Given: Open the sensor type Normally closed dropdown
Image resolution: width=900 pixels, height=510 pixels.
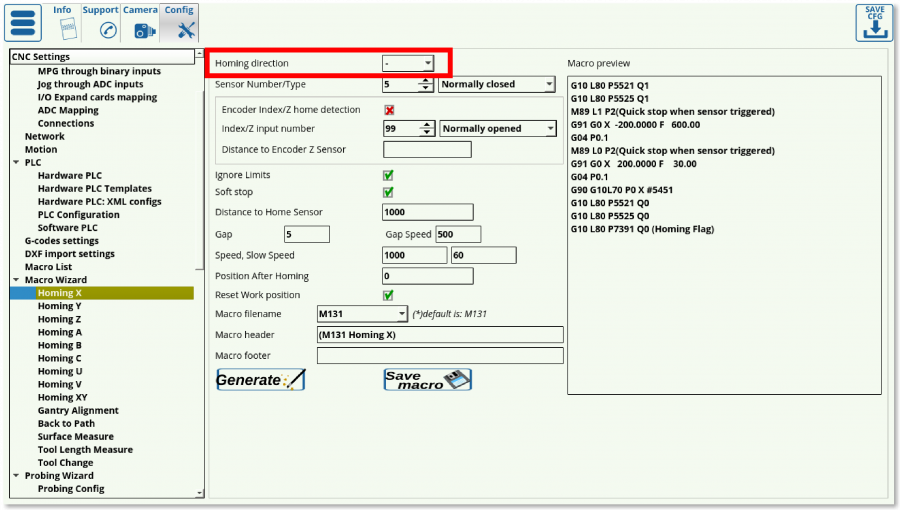Looking at the screenshot, I should click(x=497, y=85).
